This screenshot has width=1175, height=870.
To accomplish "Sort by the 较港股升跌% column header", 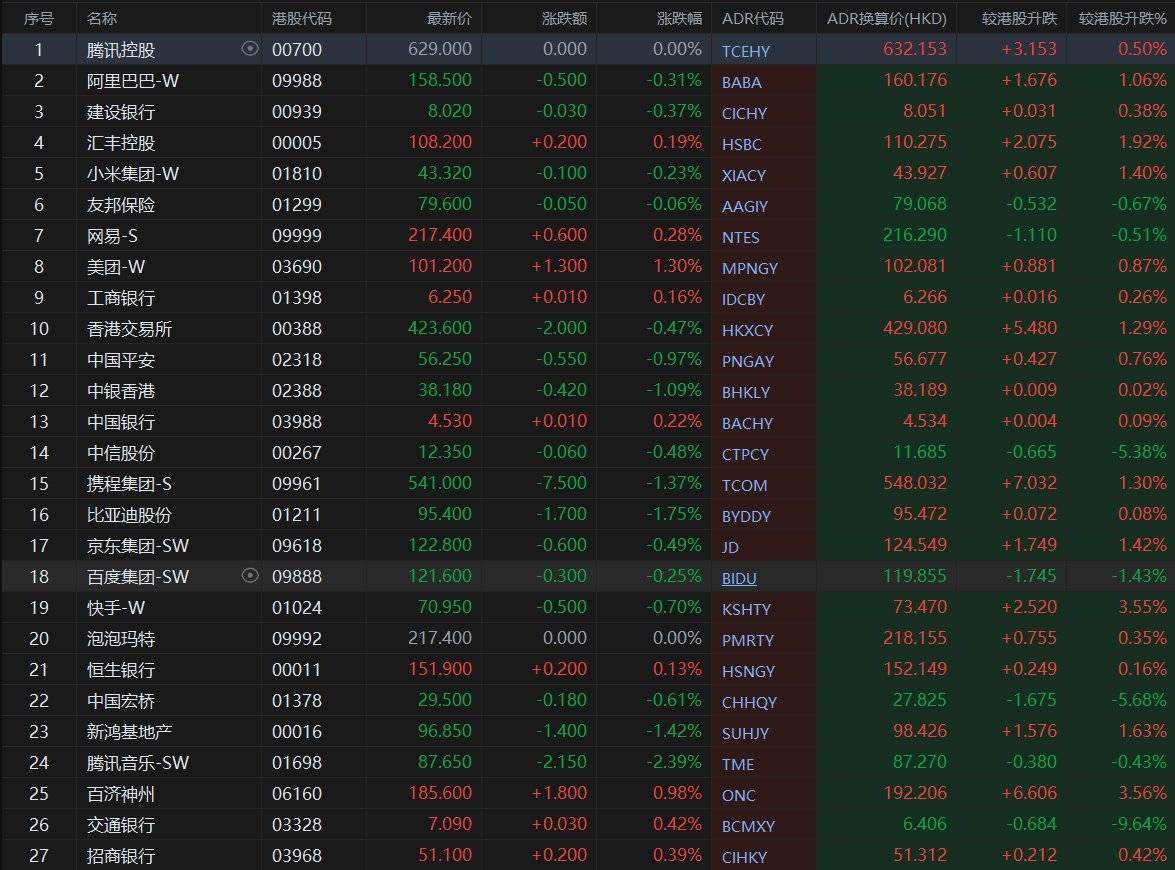I will pyautogui.click(x=1122, y=18).
